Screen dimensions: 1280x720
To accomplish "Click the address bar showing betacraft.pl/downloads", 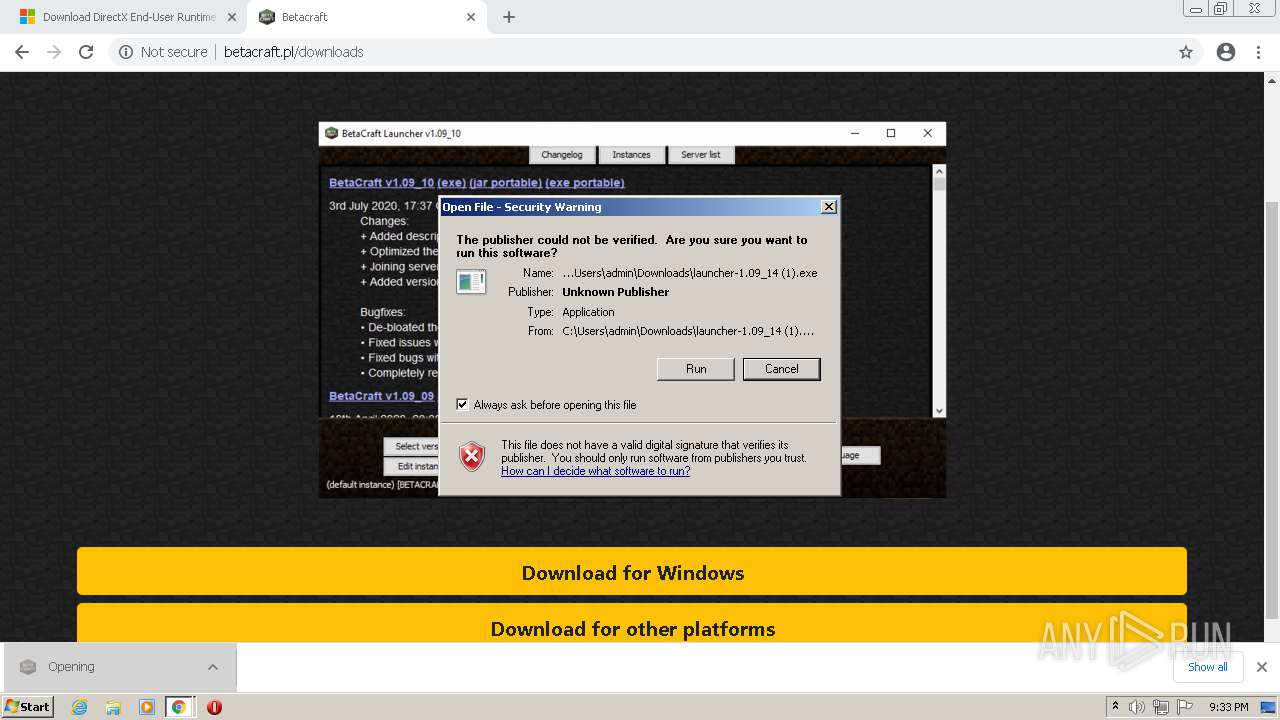I will [640, 52].
